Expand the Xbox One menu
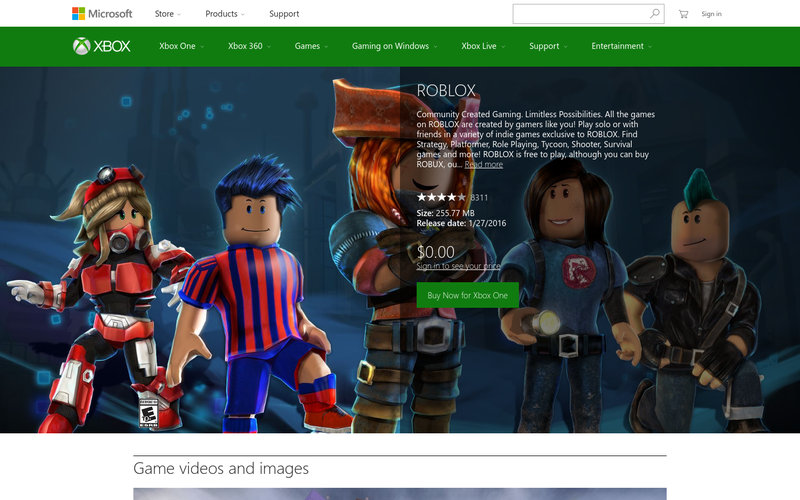The width and height of the screenshot is (800, 500). tap(182, 46)
